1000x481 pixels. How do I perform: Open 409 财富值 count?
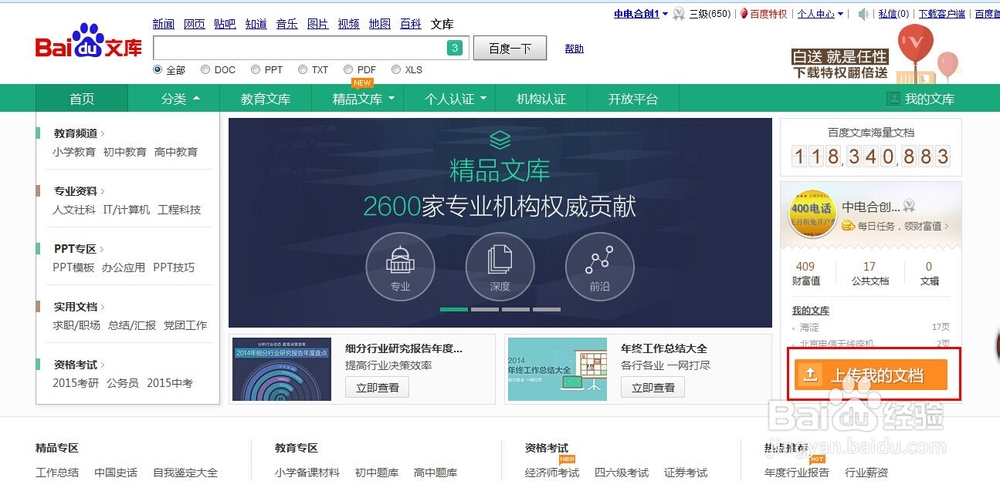click(x=805, y=273)
